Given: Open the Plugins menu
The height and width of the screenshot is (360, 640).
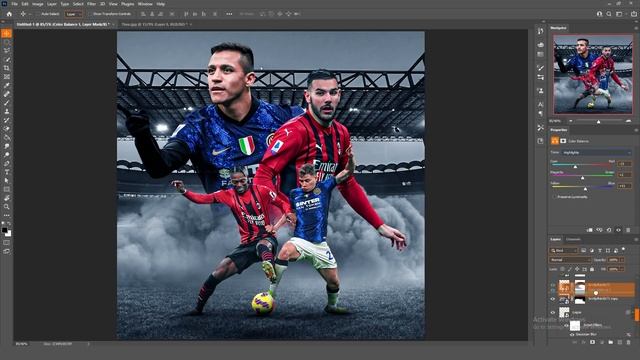Looking at the screenshot, I should [x=128, y=4].
